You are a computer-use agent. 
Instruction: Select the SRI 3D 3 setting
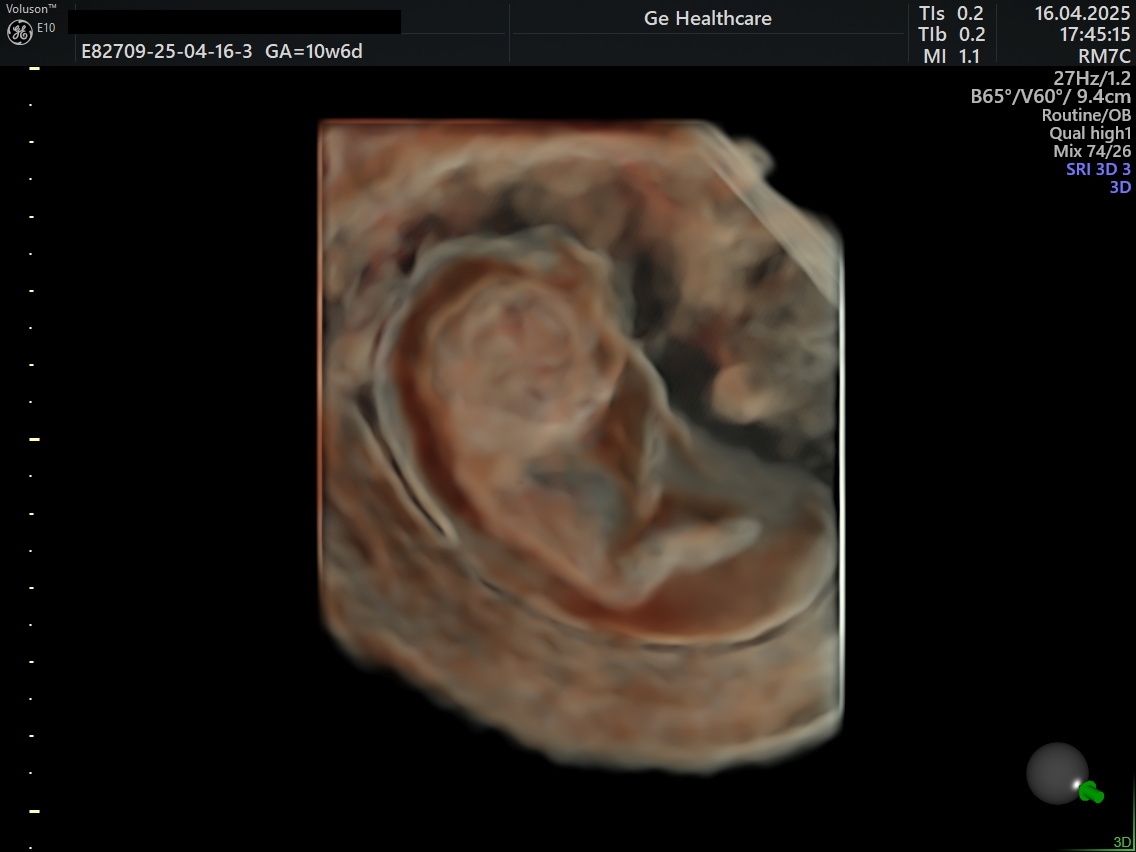1098,169
